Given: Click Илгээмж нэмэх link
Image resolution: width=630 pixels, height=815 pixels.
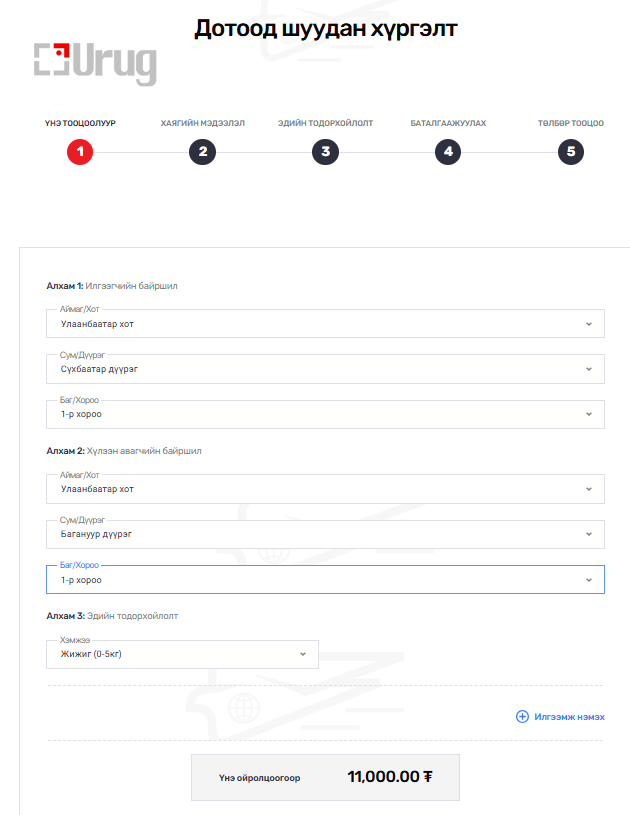Looking at the screenshot, I should coord(569,717).
